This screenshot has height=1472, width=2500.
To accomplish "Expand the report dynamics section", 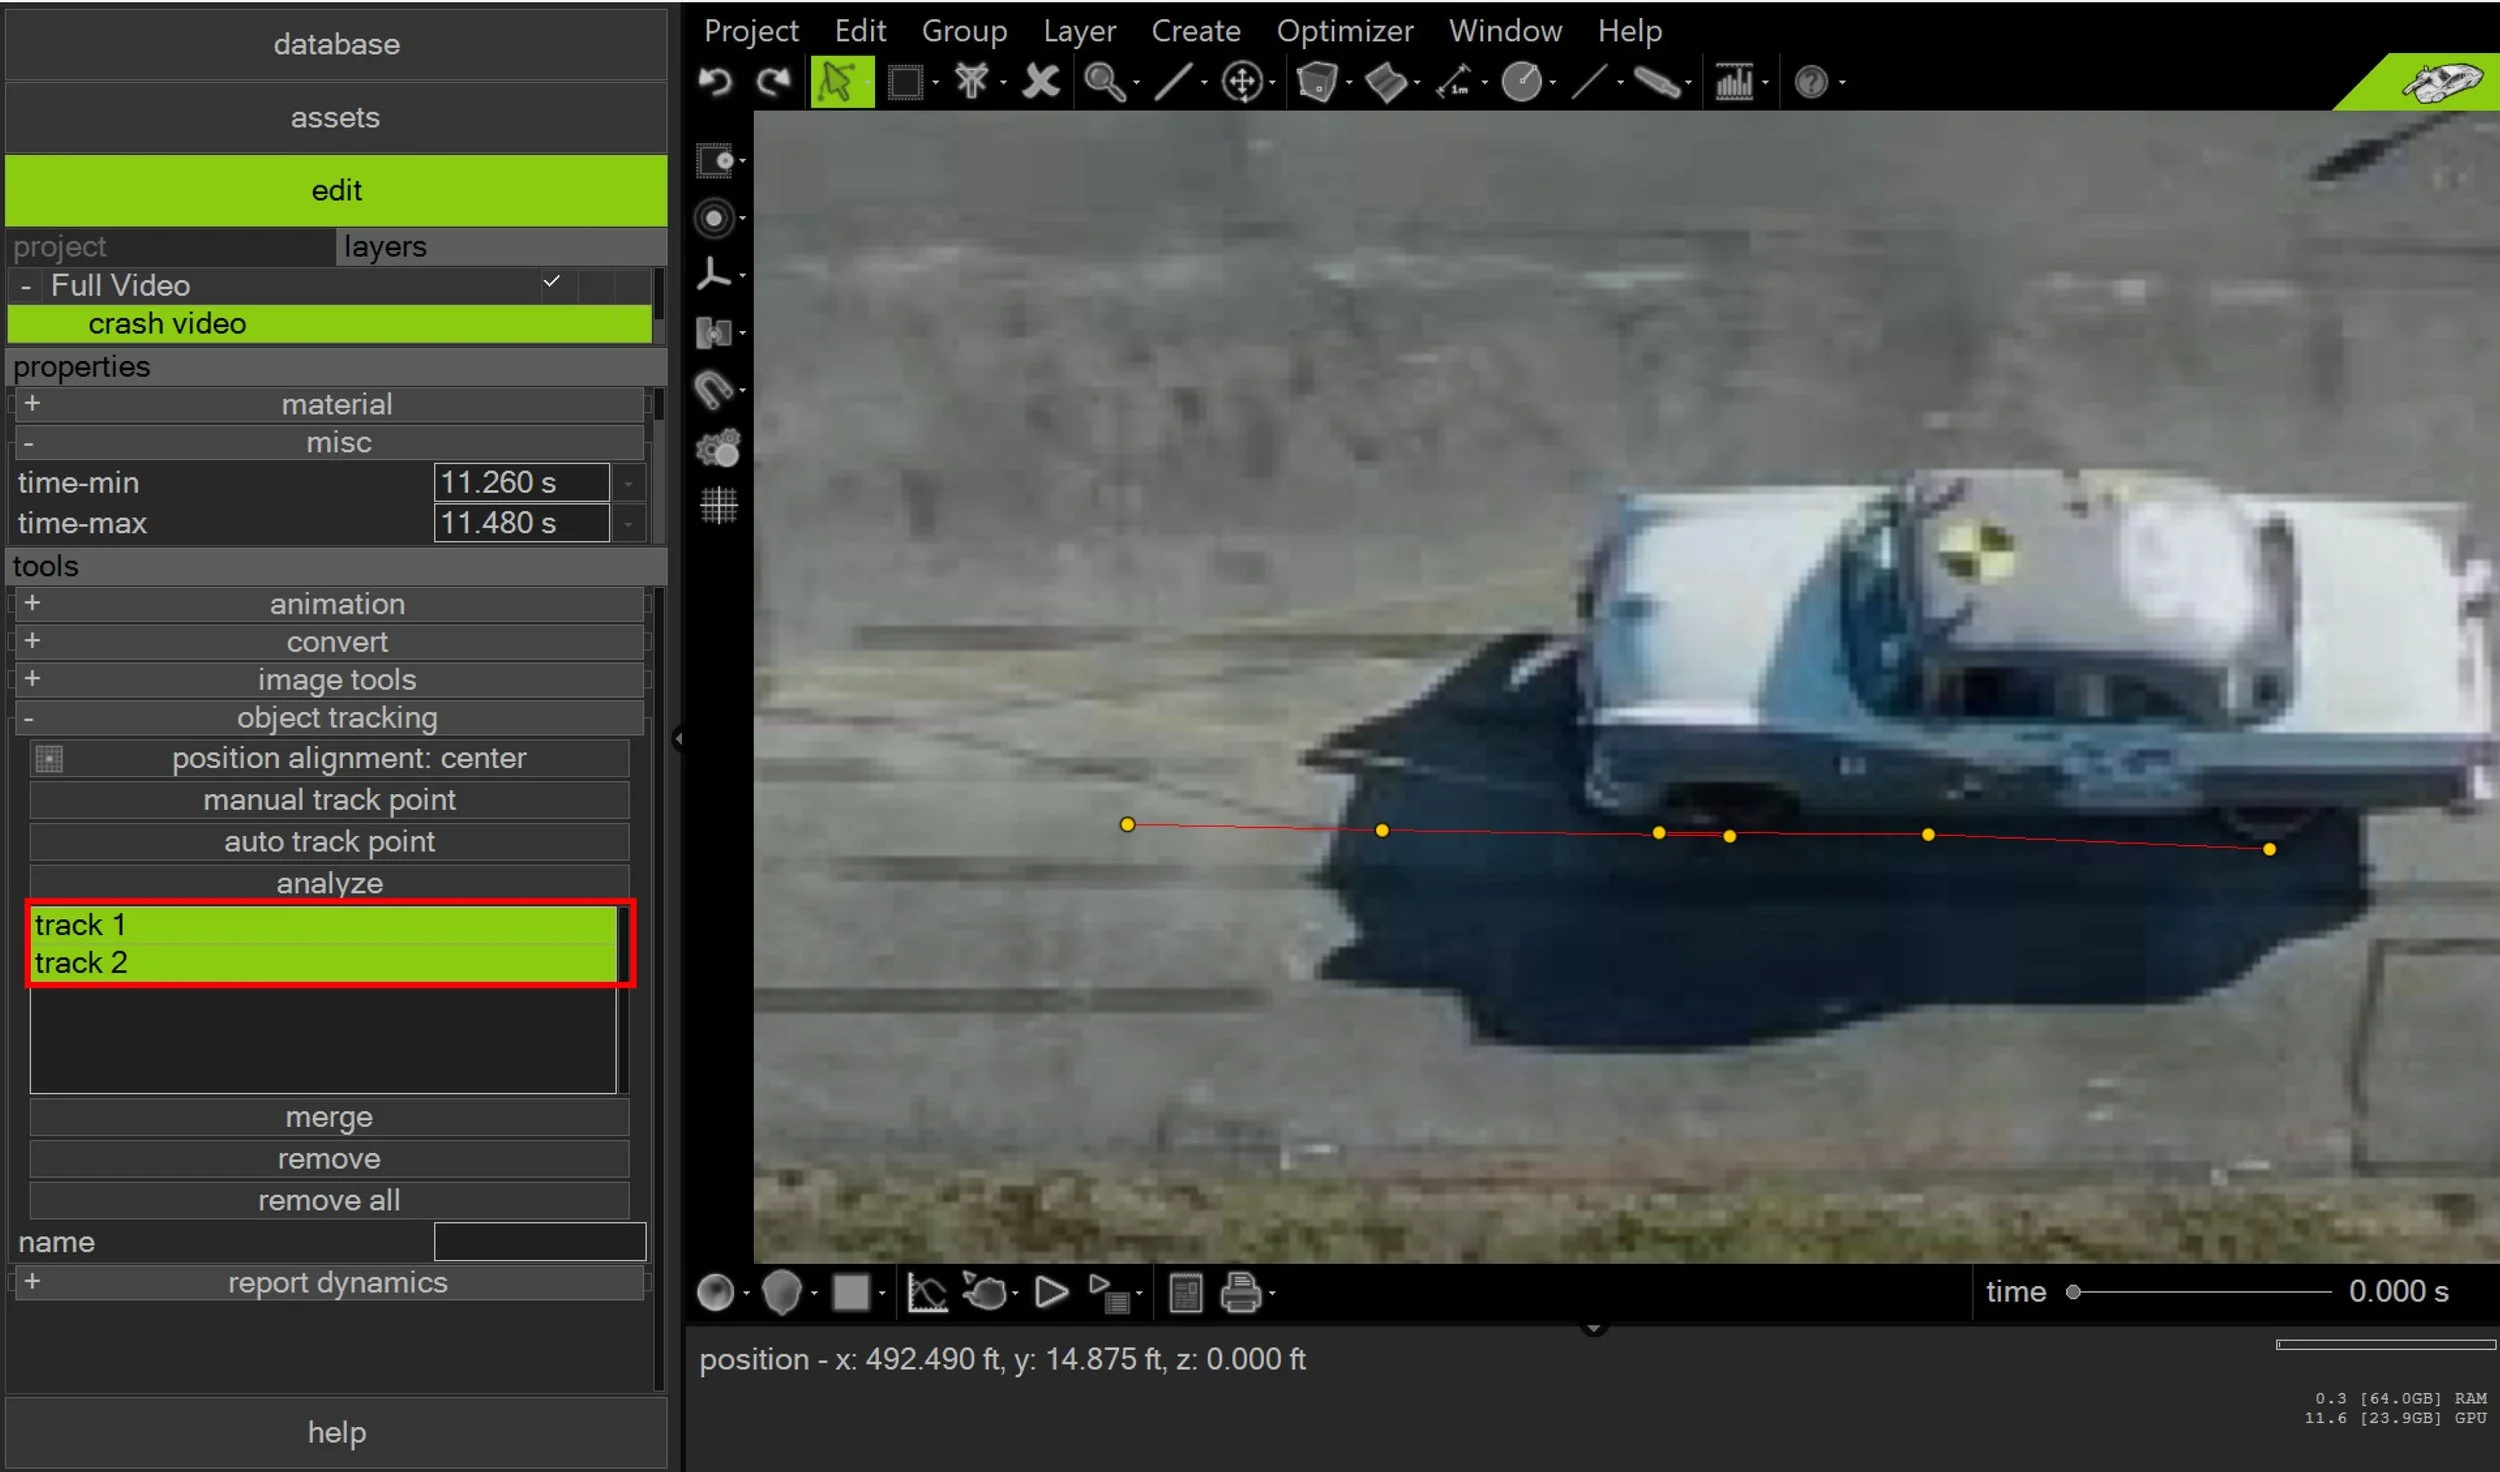I will tap(32, 1281).
